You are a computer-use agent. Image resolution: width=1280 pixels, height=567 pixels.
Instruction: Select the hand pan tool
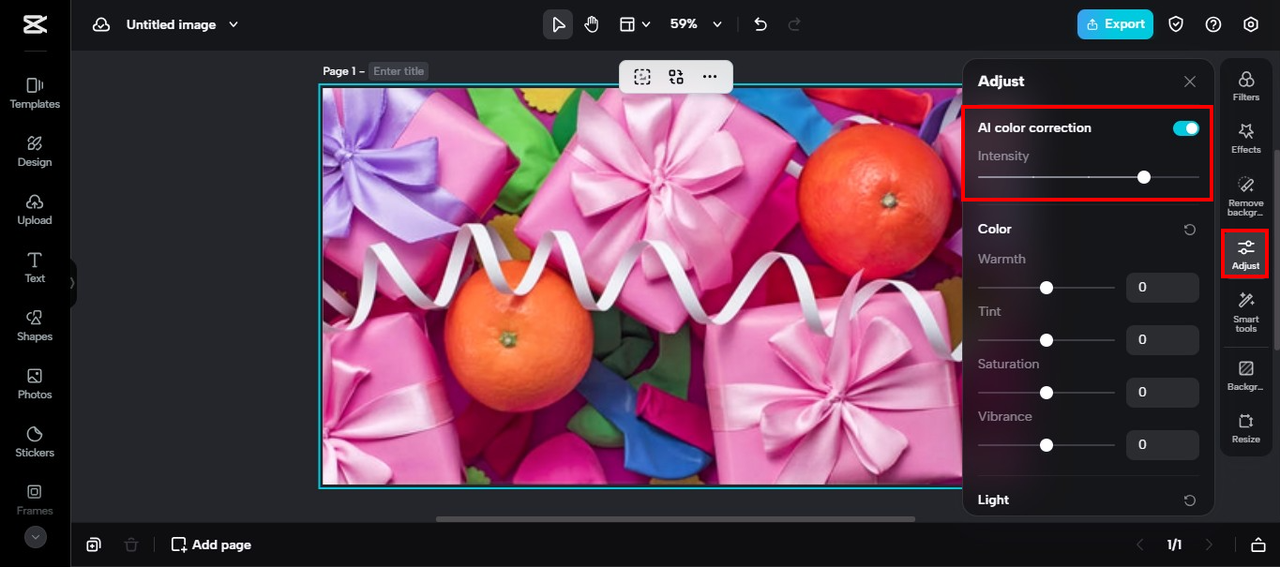coord(592,24)
